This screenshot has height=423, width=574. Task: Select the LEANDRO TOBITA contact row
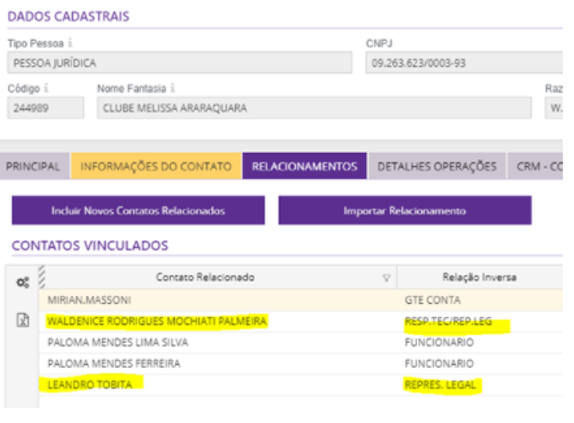click(x=301, y=385)
